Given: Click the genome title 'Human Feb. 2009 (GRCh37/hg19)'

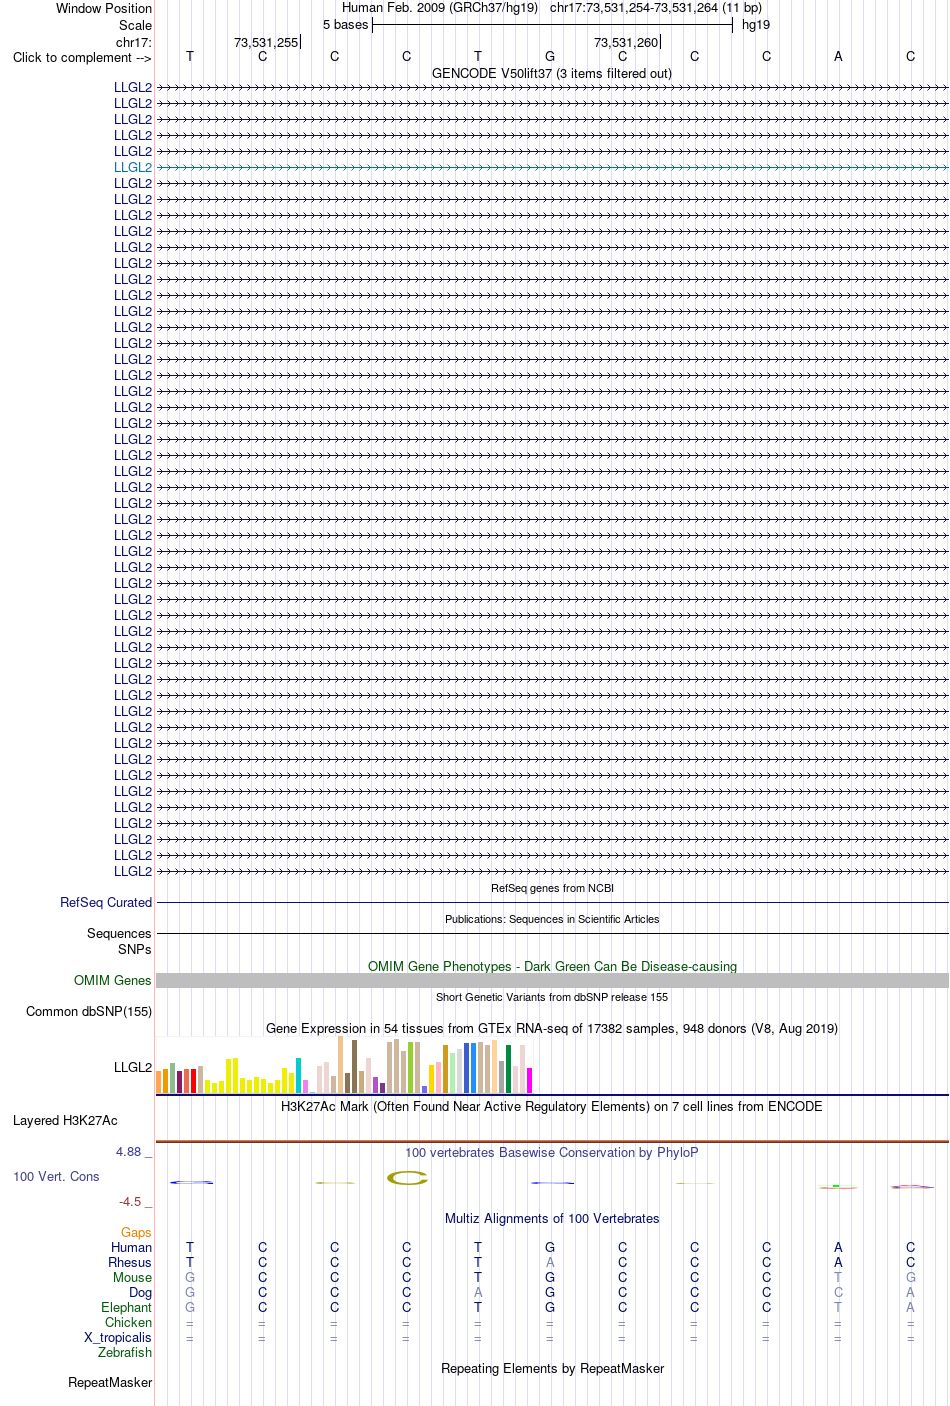Looking at the screenshot, I should [440, 7].
